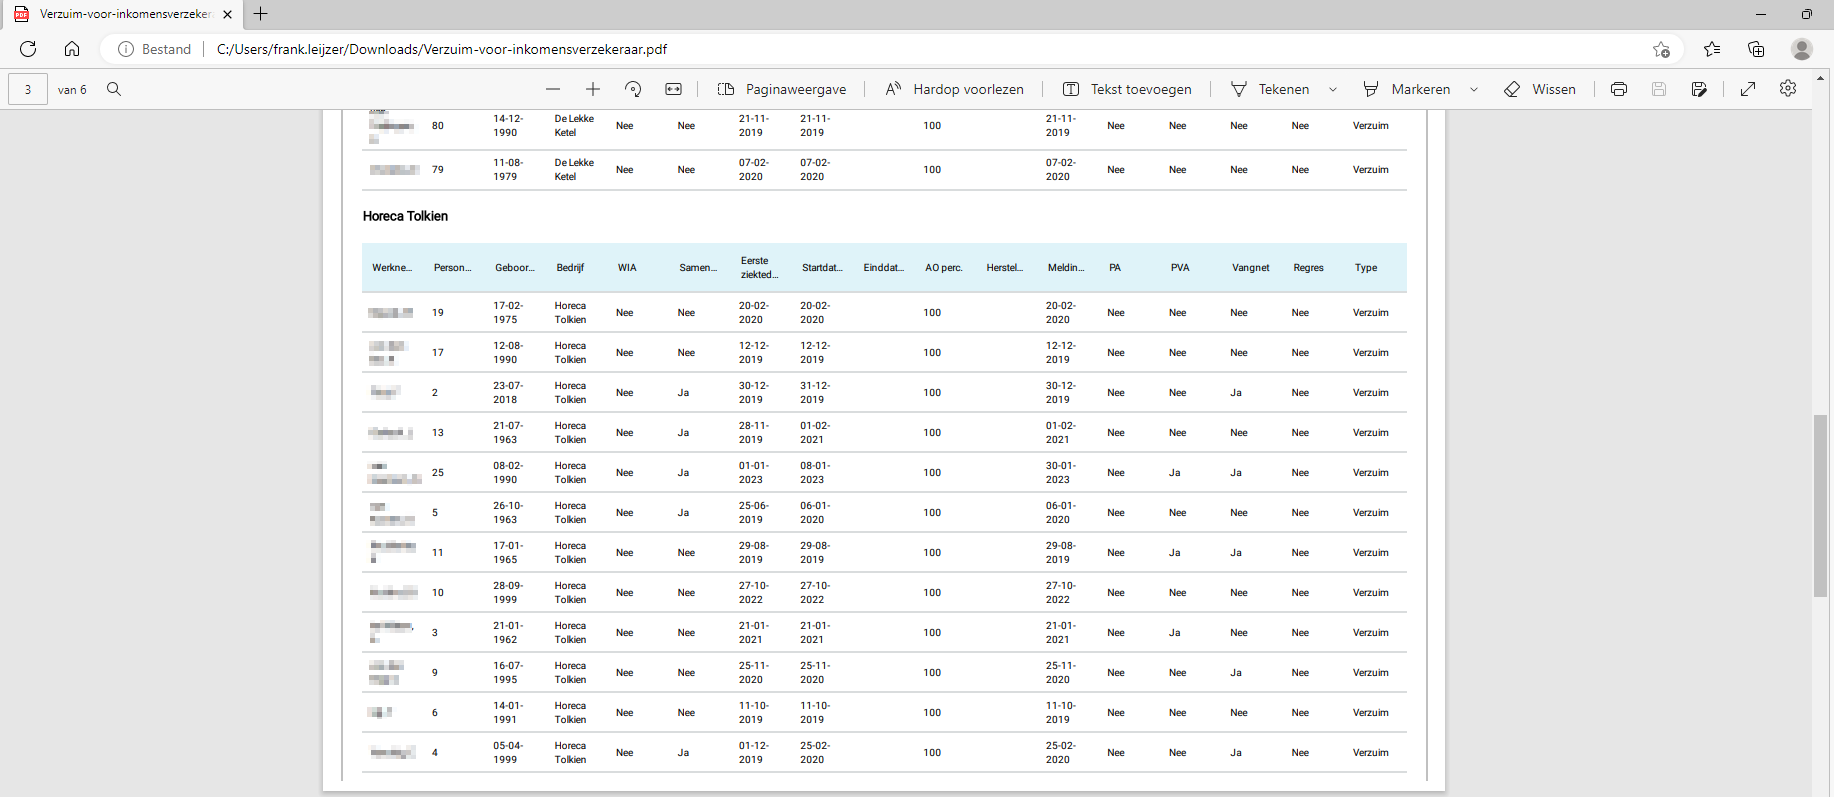The image size is (1834, 797).
Task: Click the PVA column header
Action: [x=1180, y=268]
